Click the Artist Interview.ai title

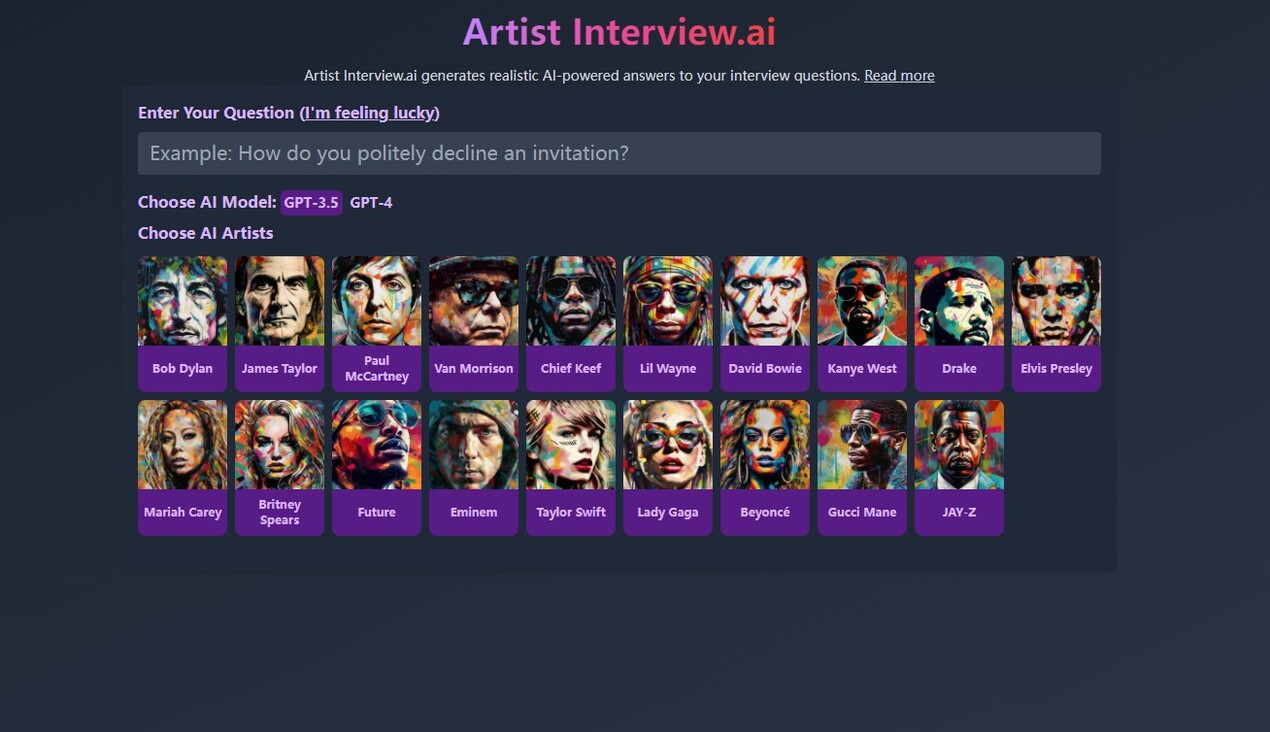pyautogui.click(x=618, y=32)
